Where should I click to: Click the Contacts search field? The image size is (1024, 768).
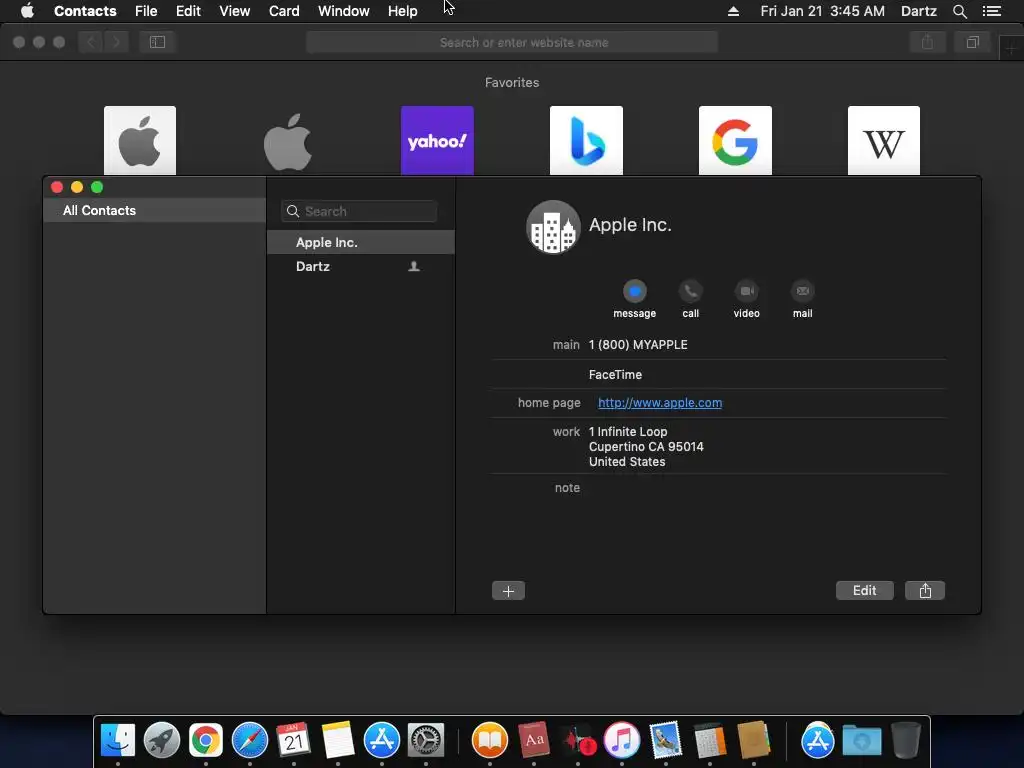[359, 212]
